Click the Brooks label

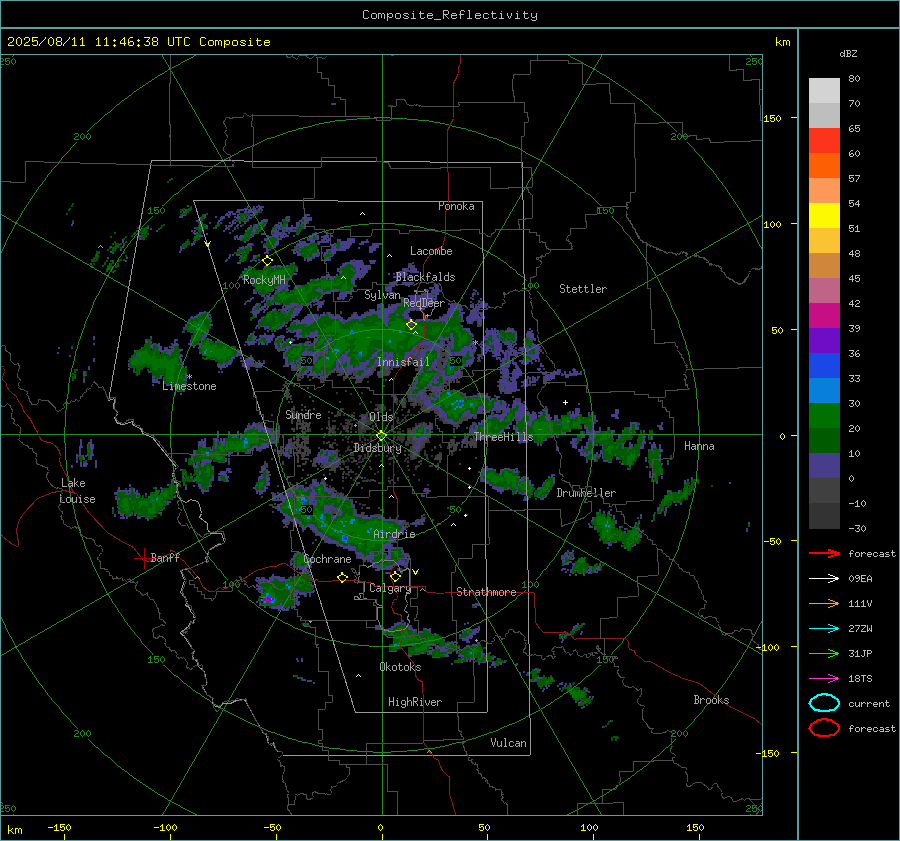(711, 700)
